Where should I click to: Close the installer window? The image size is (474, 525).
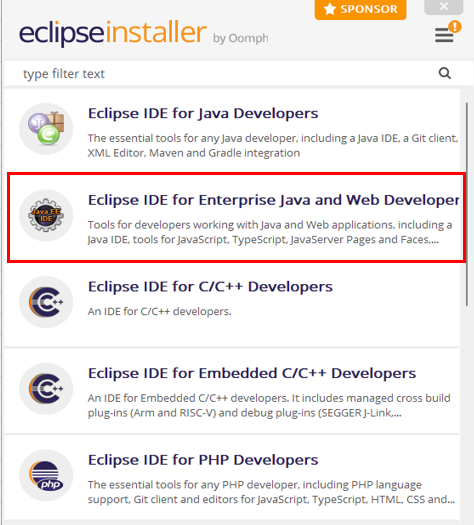click(x=444, y=6)
